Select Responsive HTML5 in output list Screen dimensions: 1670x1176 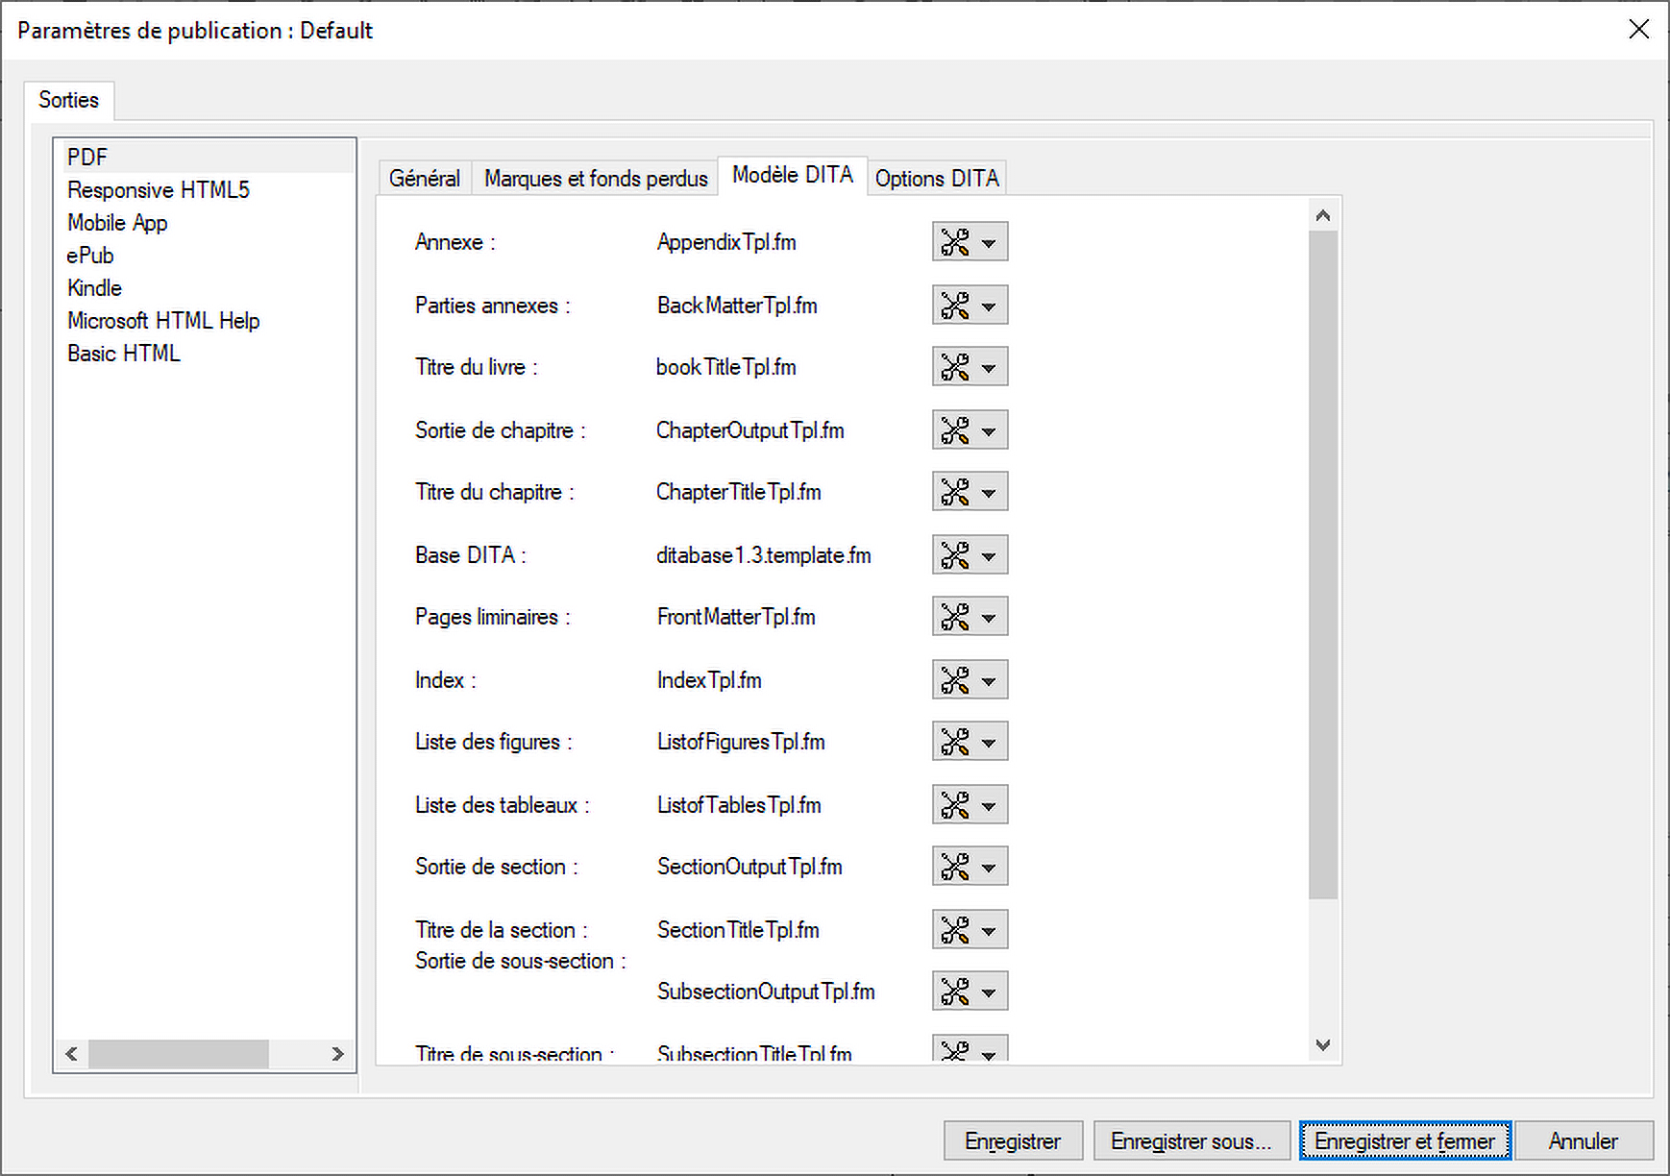(x=158, y=190)
